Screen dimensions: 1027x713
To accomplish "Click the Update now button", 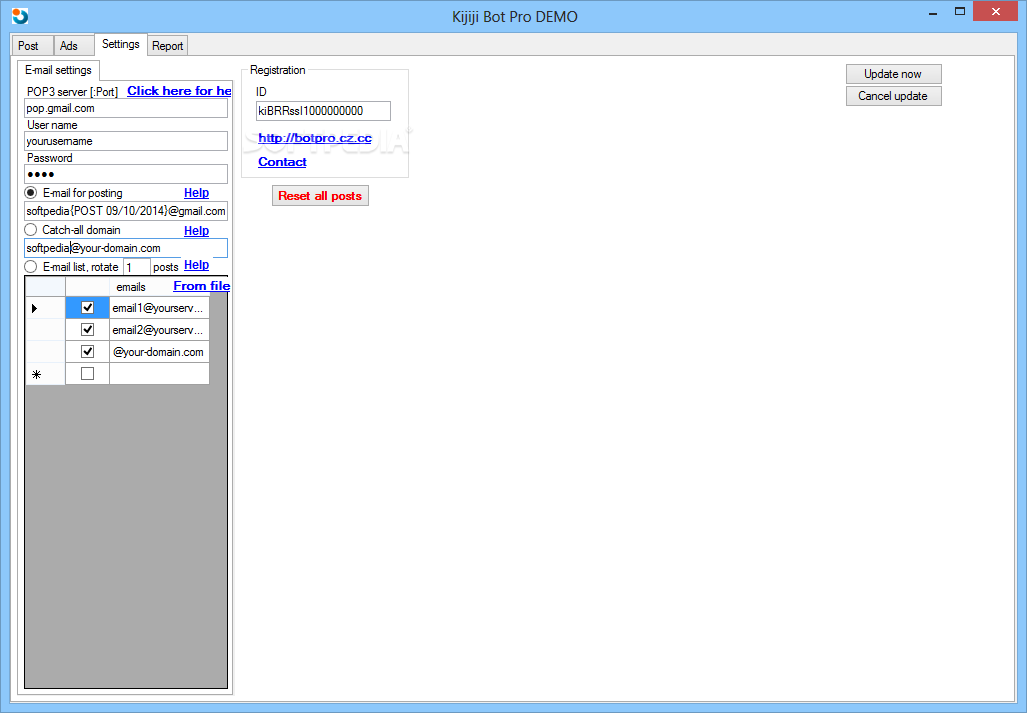I will coord(893,74).
